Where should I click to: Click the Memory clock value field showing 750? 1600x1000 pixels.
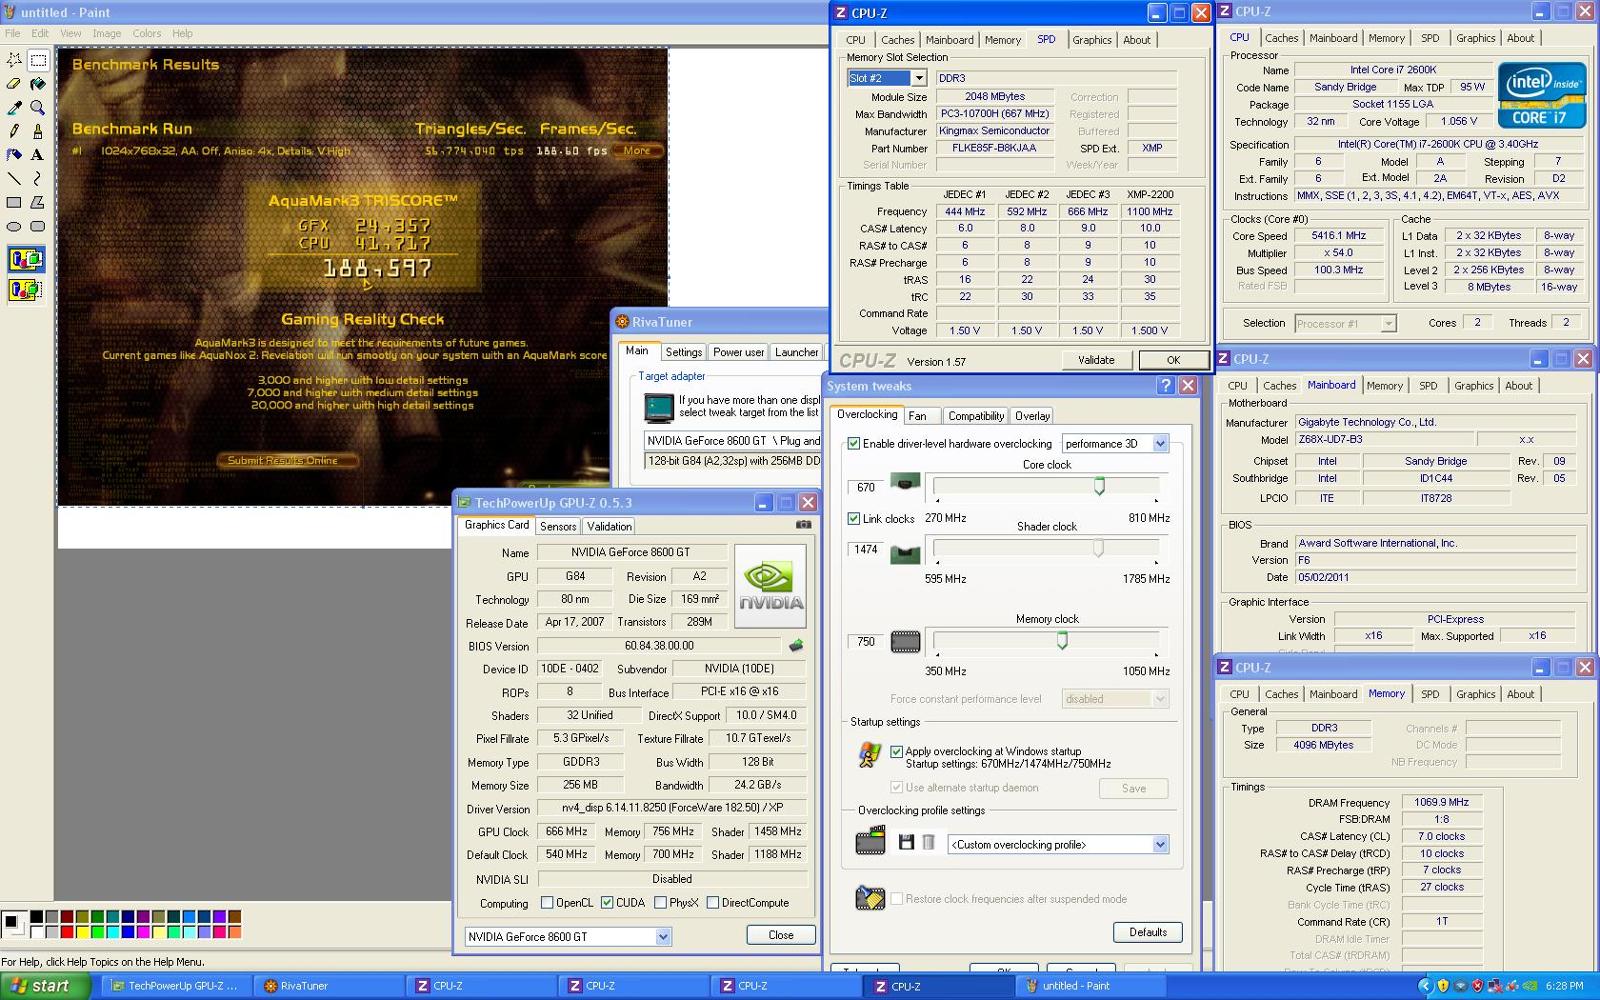pos(866,642)
